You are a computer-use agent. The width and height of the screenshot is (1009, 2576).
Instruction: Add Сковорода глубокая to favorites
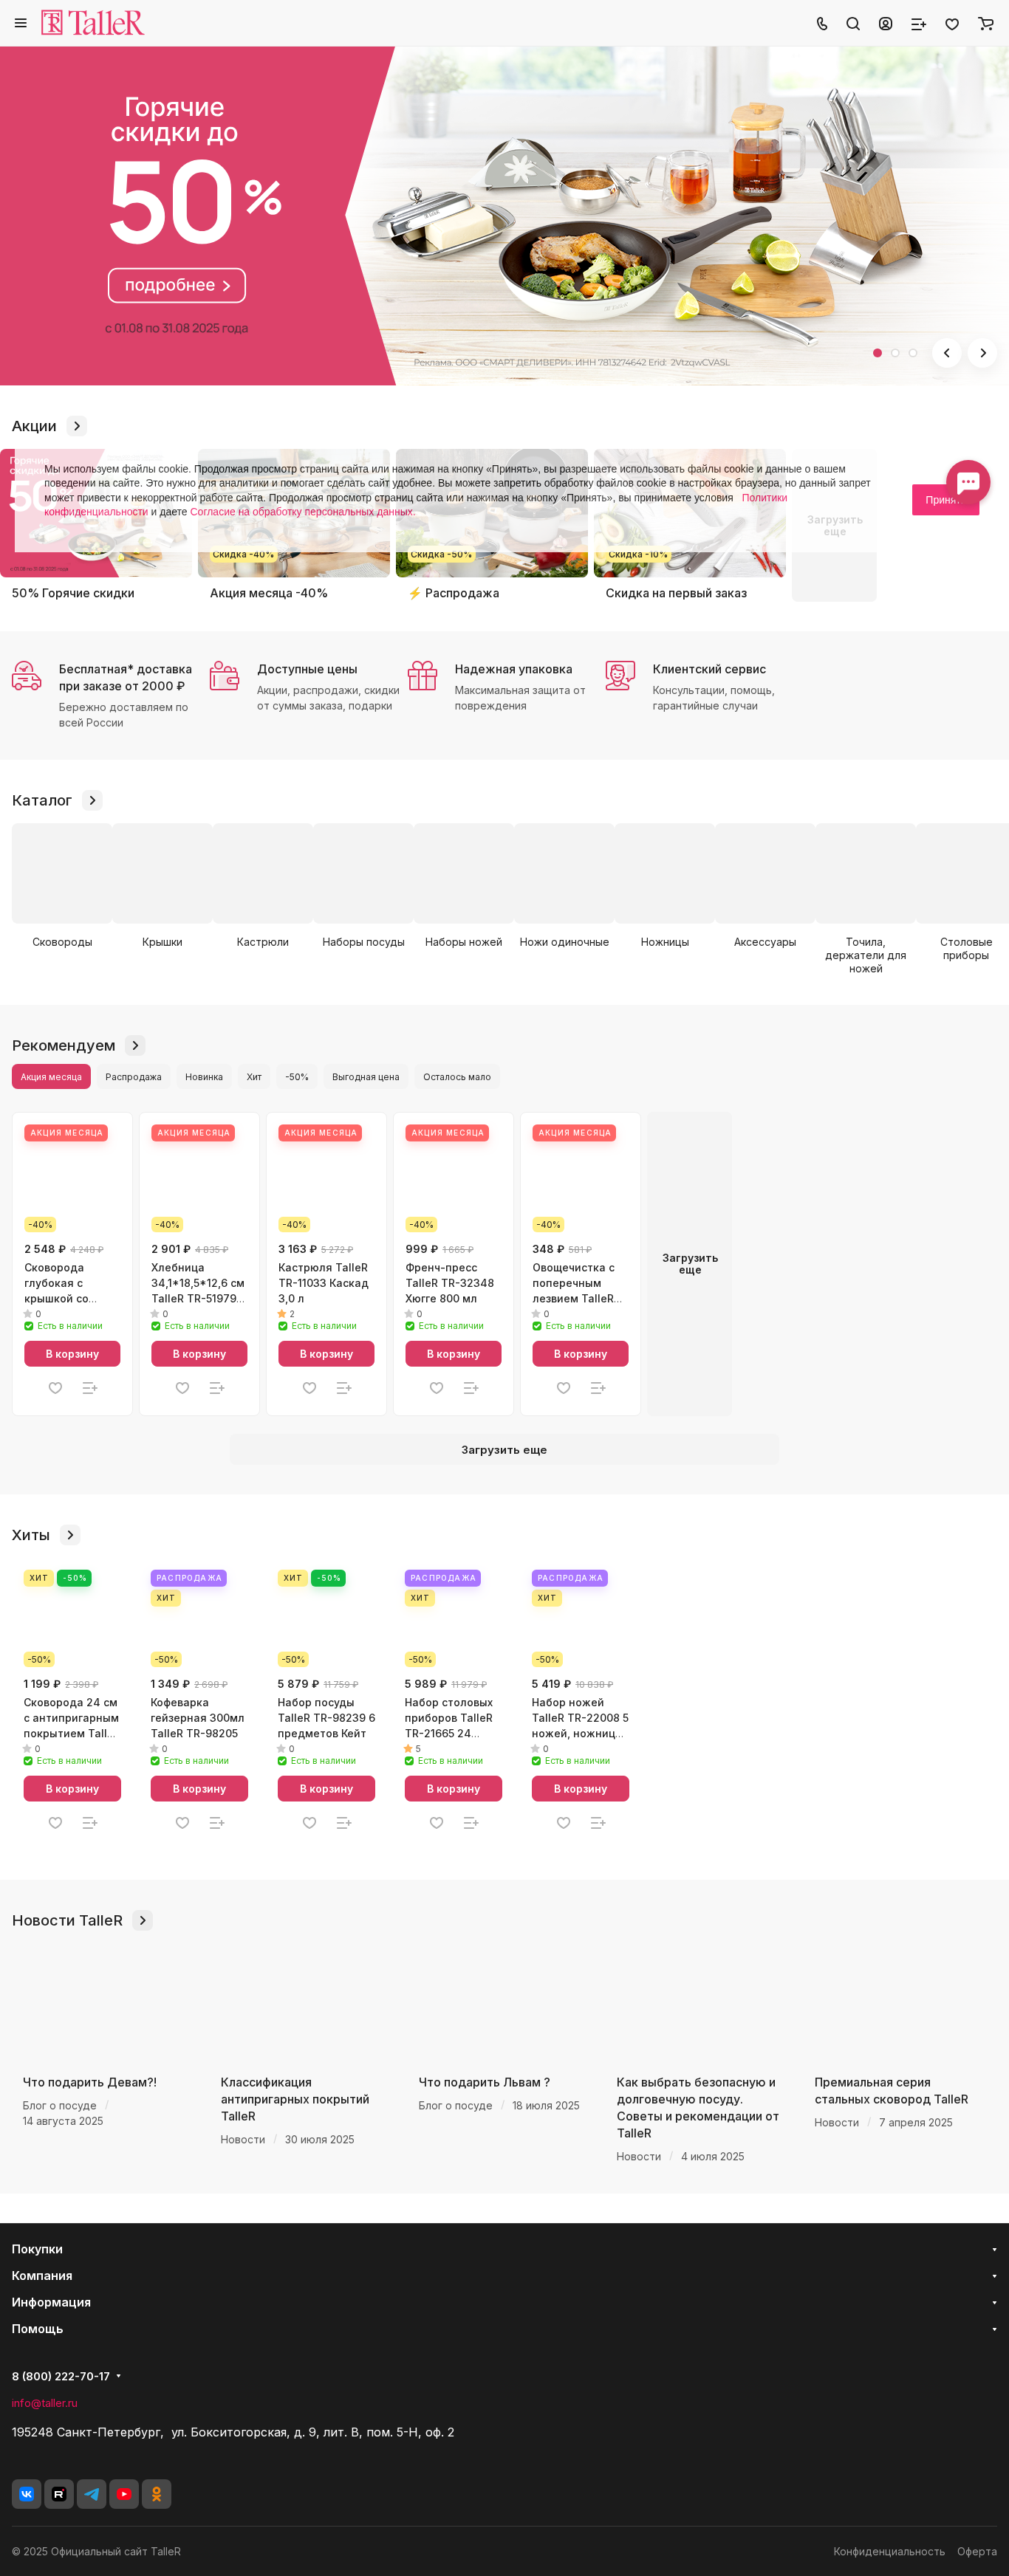coord(56,1388)
